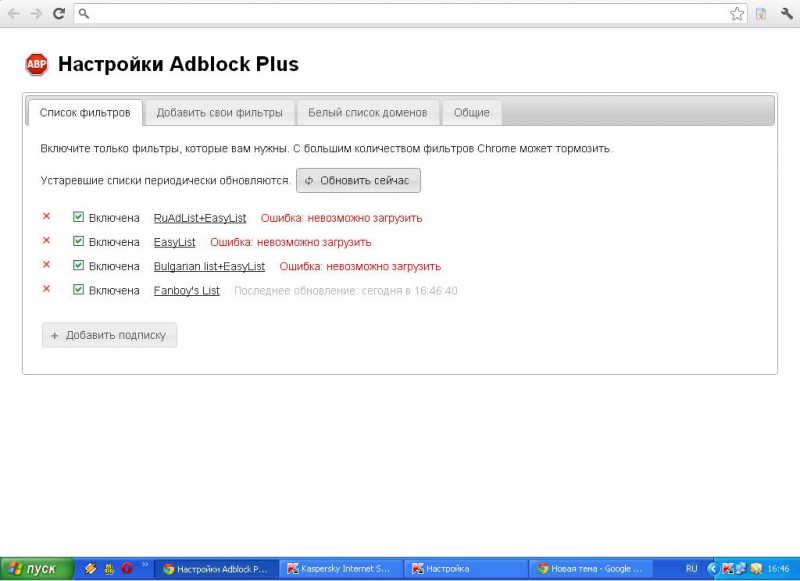Click the page extension icon beside the star
Image resolution: width=800 pixels, height=581 pixels.
[x=761, y=14]
